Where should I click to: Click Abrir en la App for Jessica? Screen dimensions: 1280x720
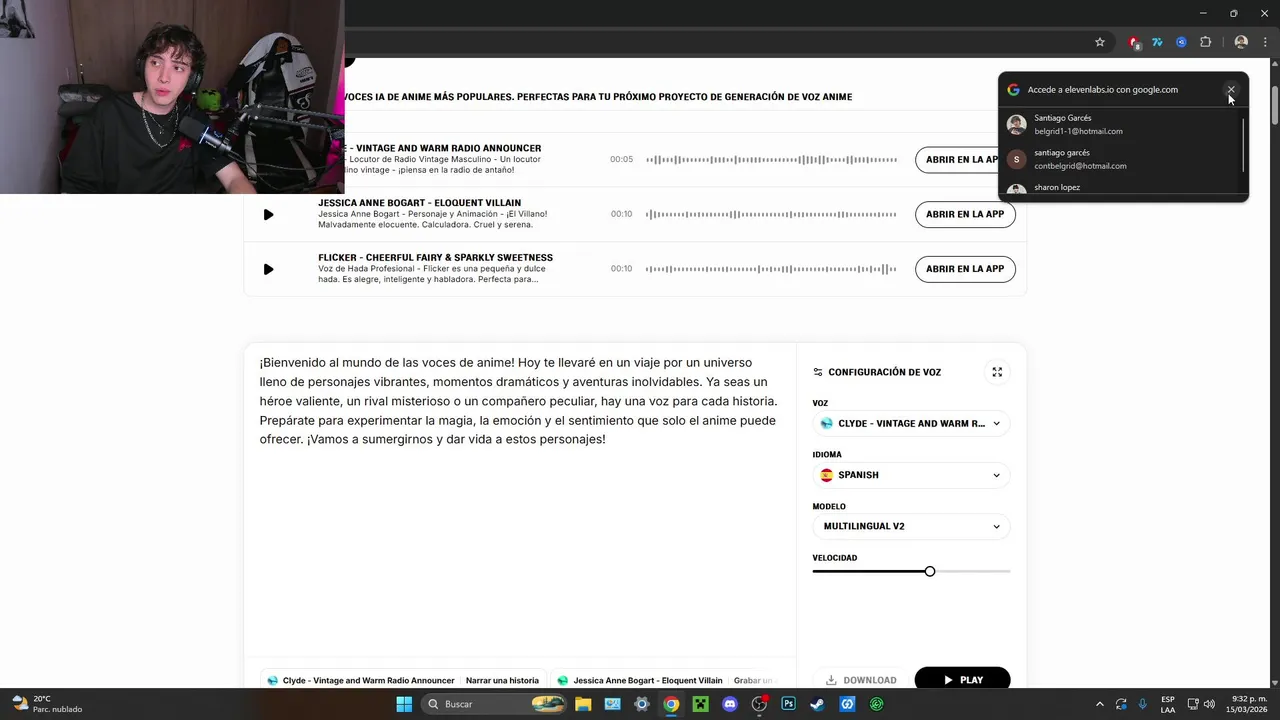pyautogui.click(x=965, y=214)
